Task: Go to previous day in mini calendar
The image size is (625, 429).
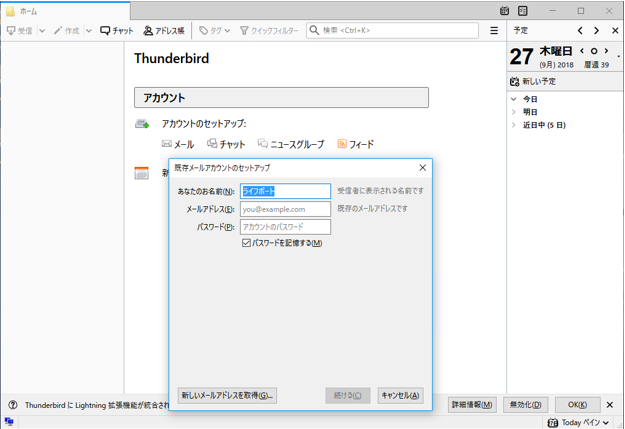Action: pyautogui.click(x=582, y=51)
